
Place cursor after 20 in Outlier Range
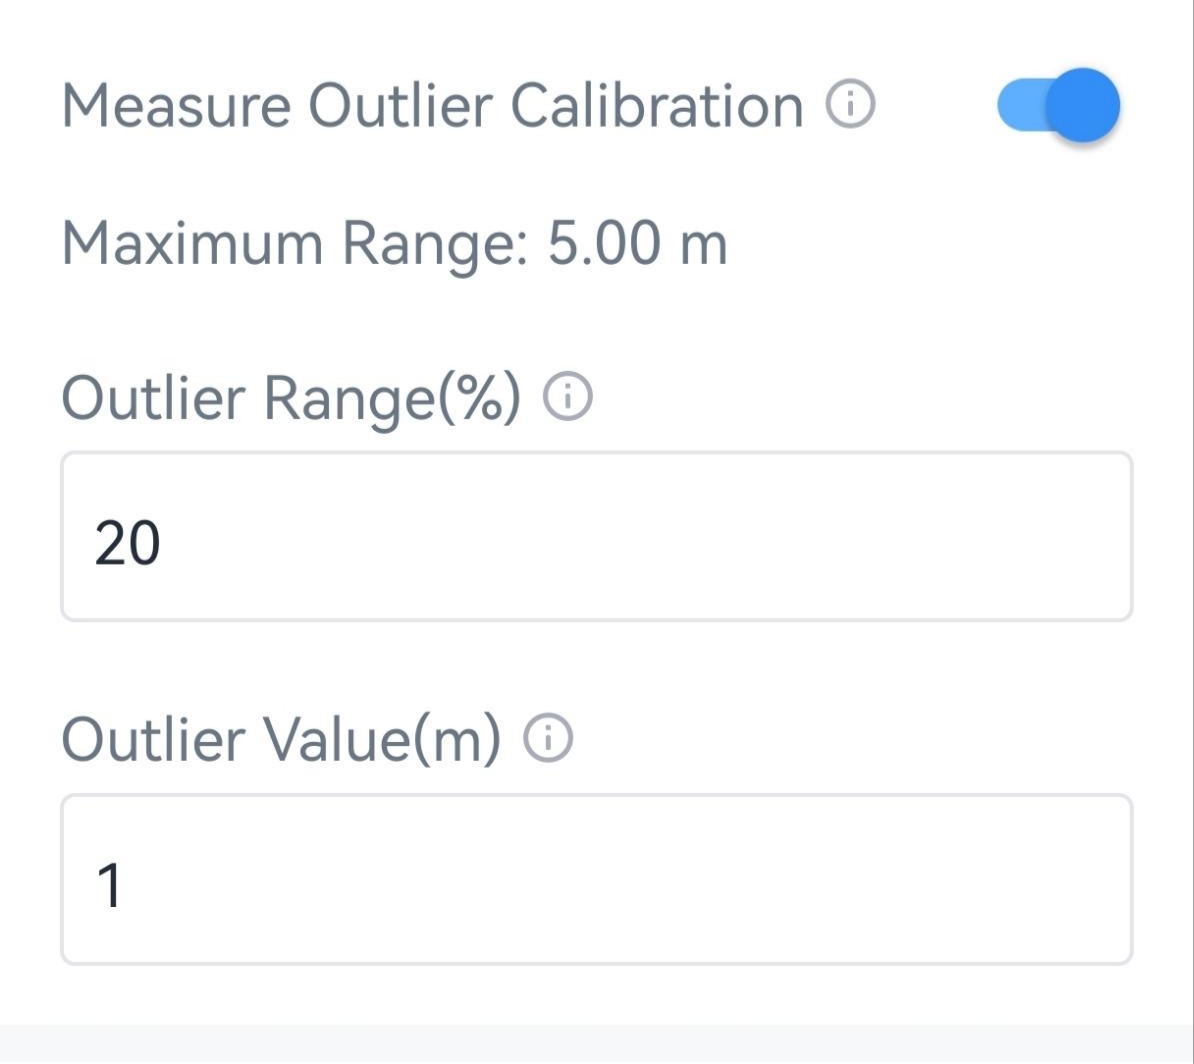[162, 545]
